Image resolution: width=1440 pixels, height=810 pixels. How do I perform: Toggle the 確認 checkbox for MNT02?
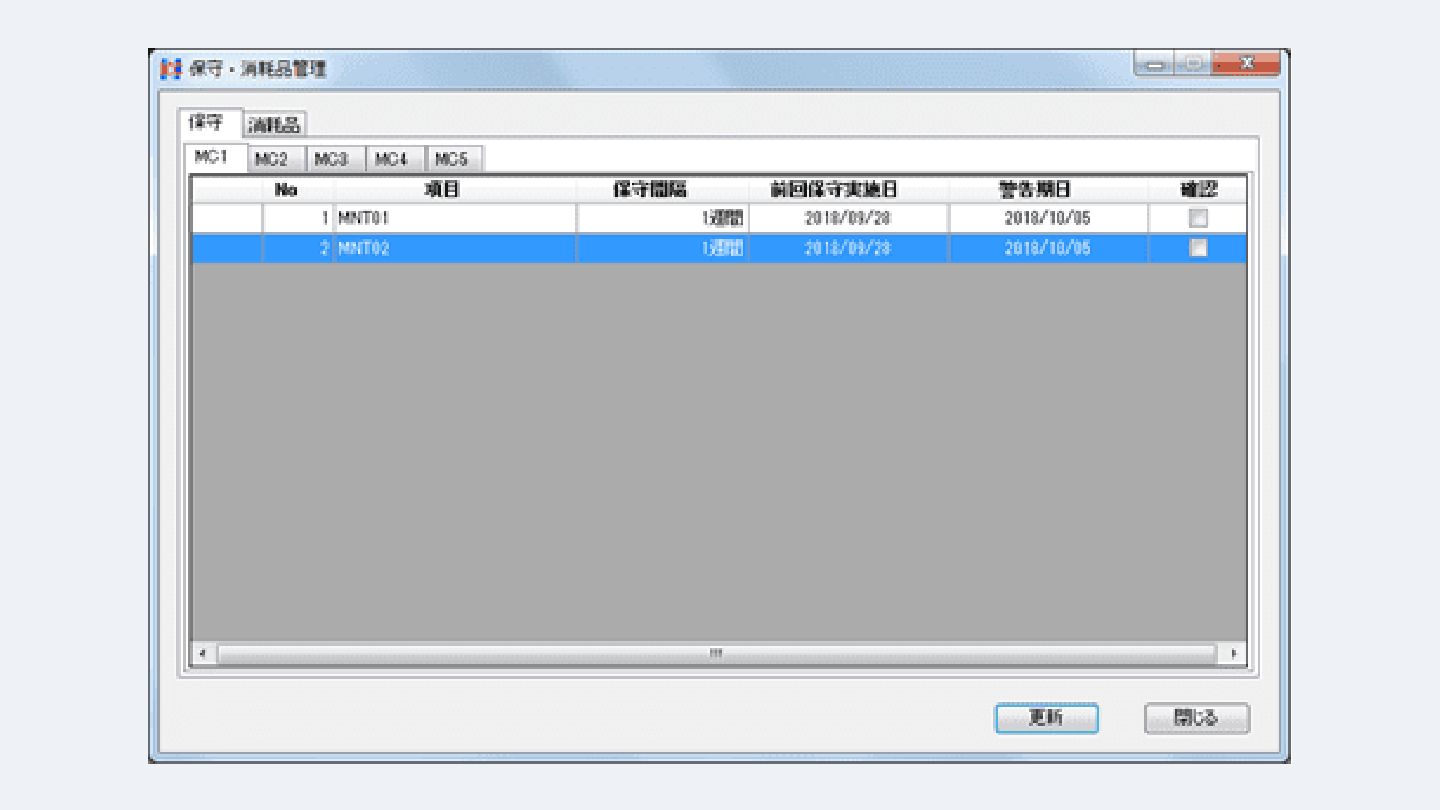coord(1197,248)
